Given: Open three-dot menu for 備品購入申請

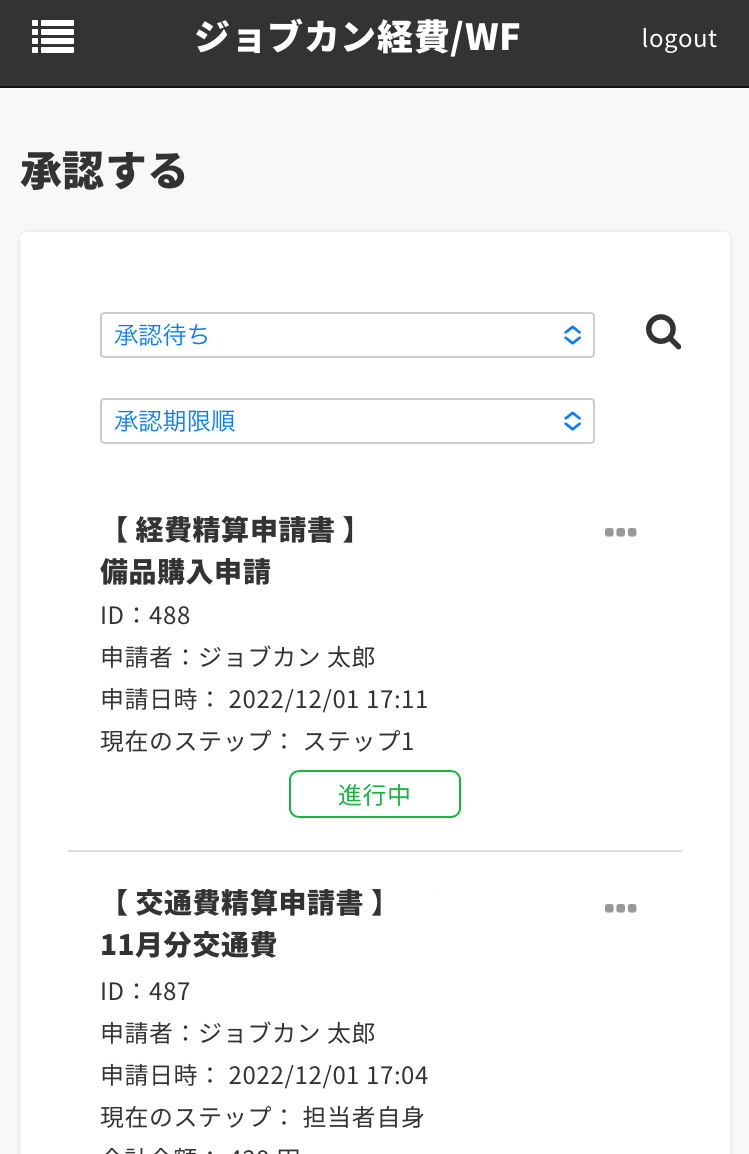Looking at the screenshot, I should pyautogui.click(x=620, y=532).
